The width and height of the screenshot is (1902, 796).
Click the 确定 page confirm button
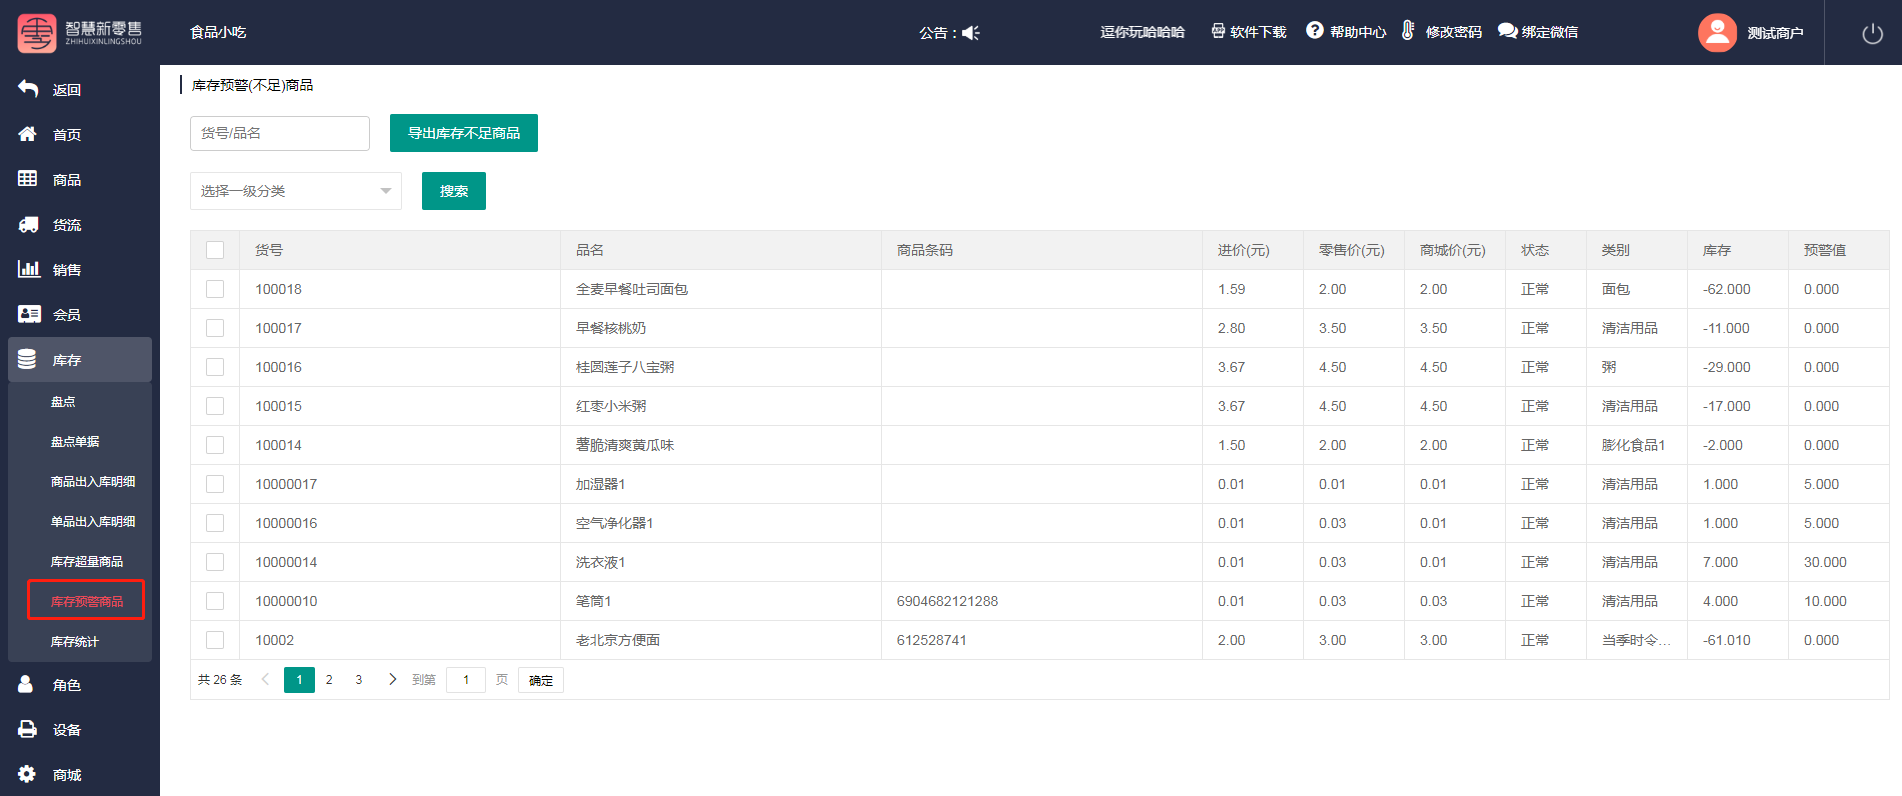point(541,680)
